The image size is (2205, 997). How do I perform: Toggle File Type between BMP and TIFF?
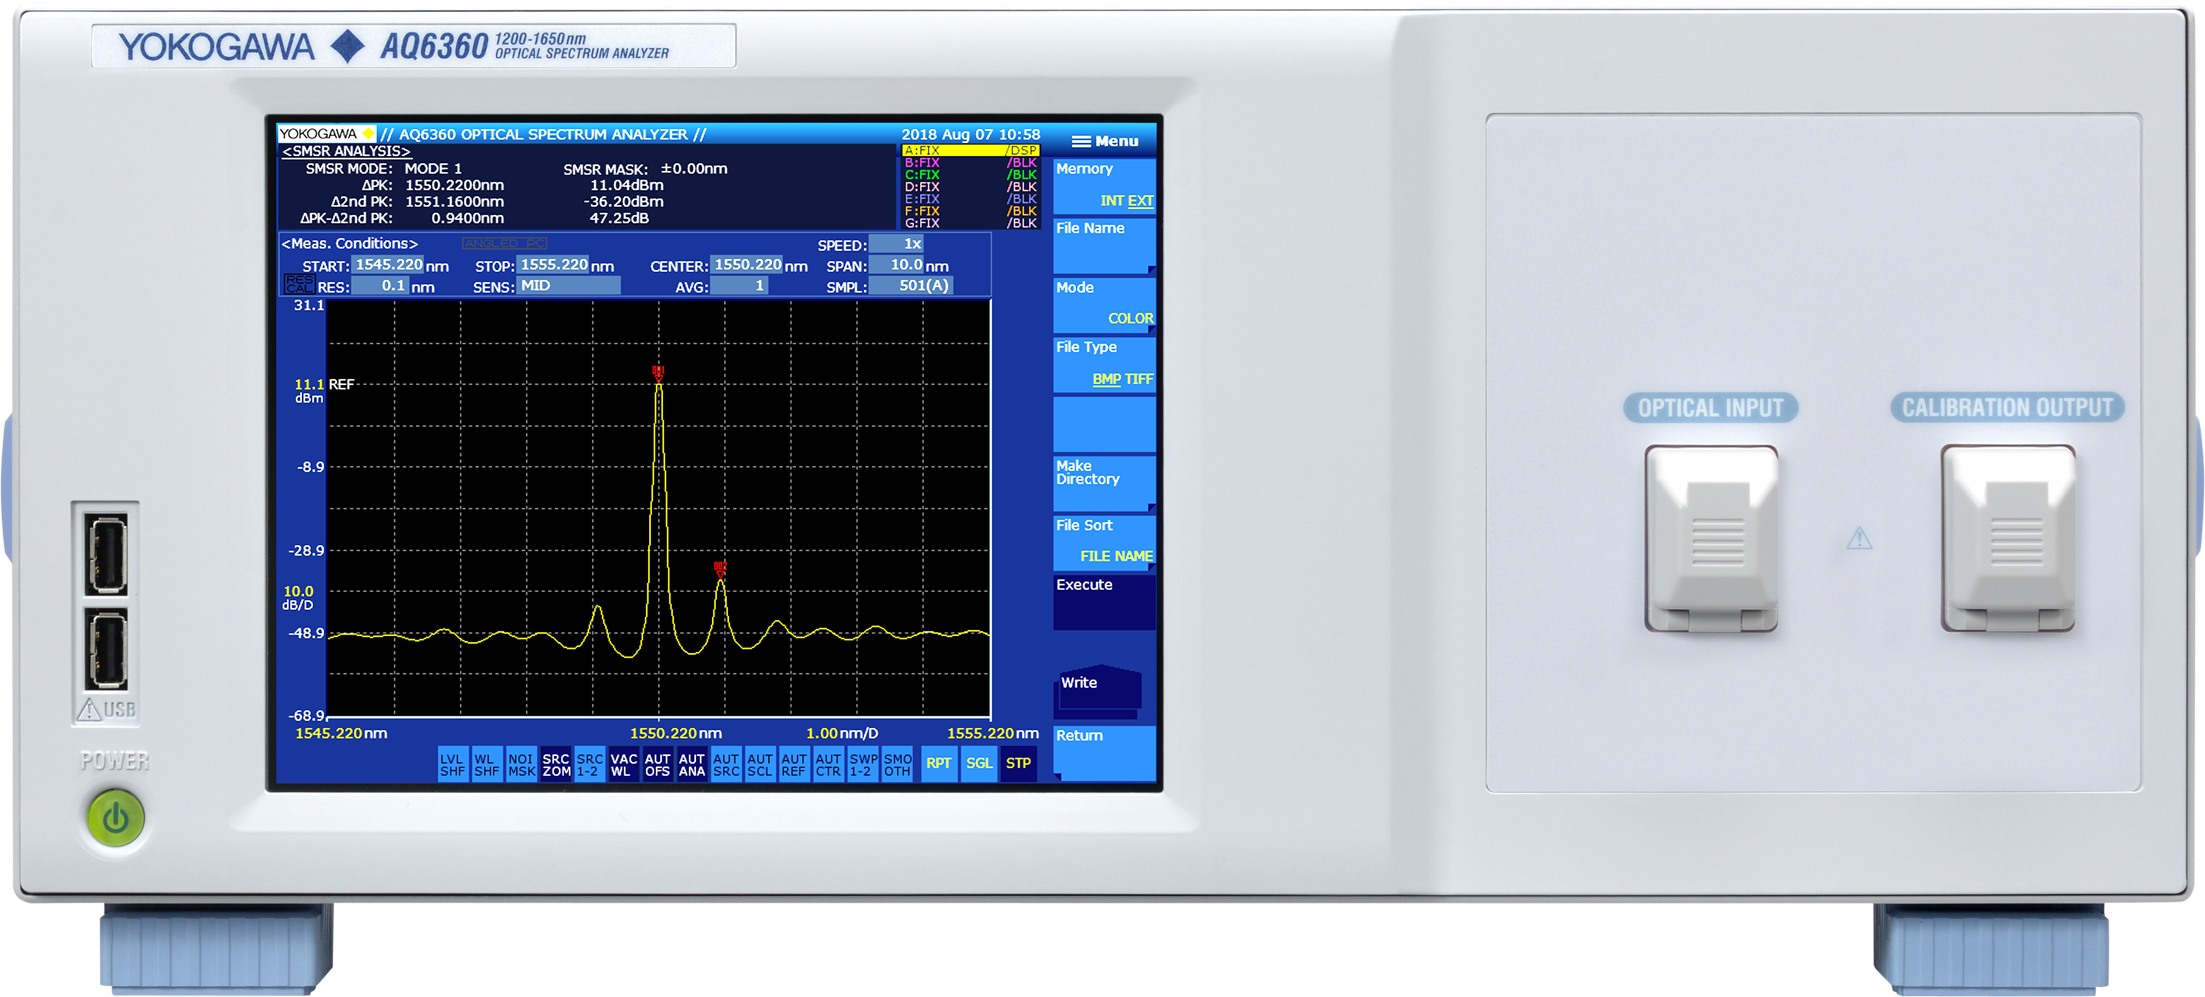(1104, 364)
